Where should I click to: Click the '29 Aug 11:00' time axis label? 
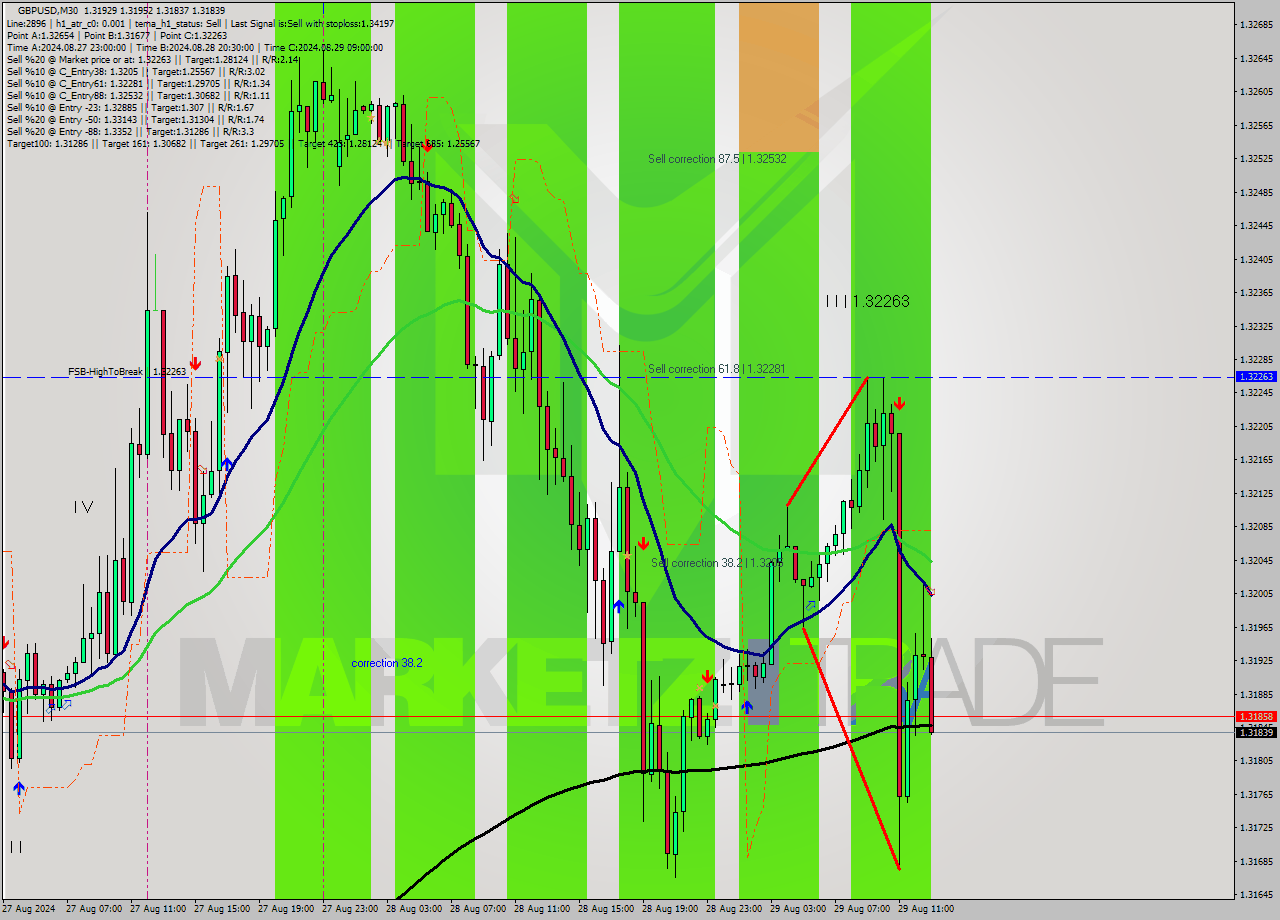tap(928, 909)
